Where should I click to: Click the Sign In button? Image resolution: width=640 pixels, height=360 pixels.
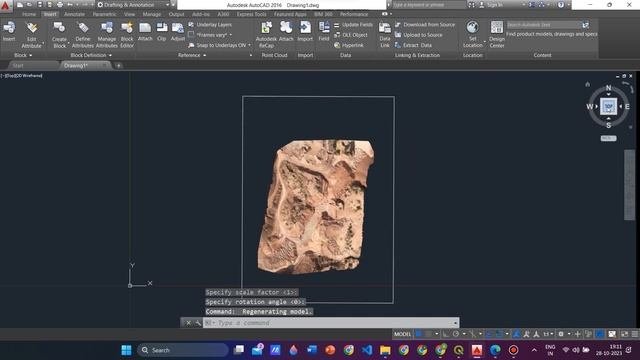click(491, 5)
